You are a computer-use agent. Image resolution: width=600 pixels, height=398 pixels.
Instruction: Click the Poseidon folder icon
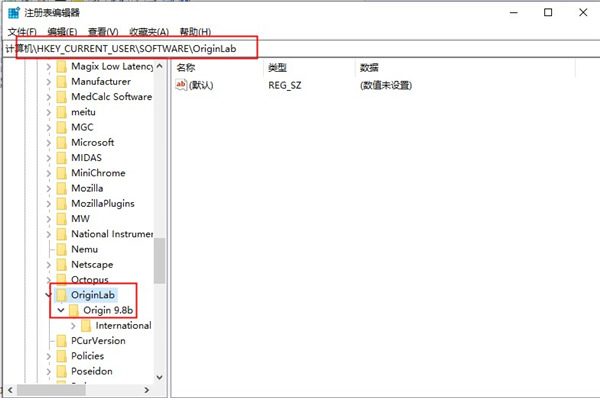(x=62, y=371)
